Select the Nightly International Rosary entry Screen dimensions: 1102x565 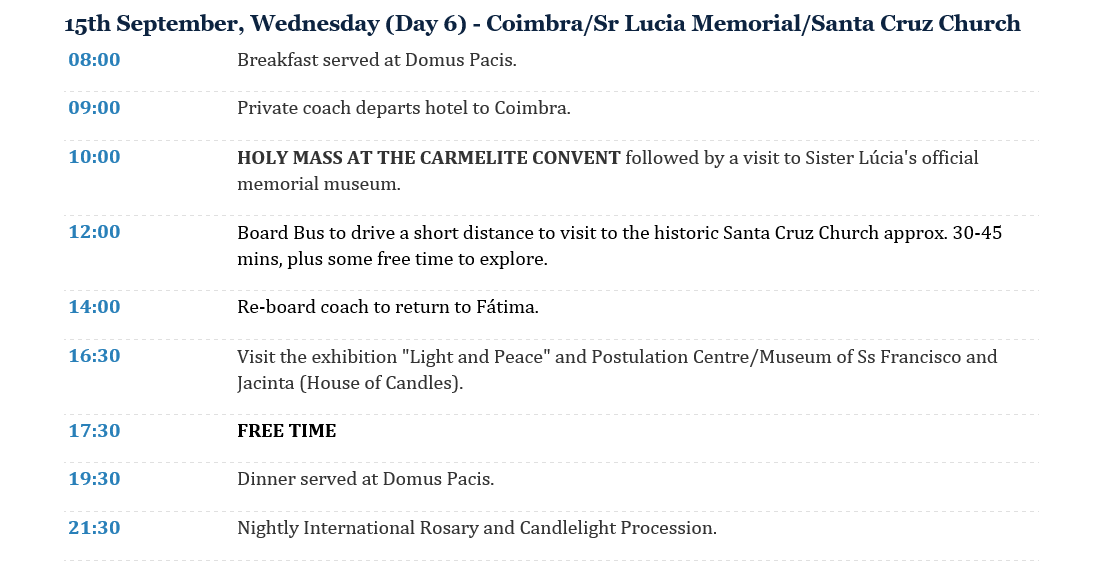[477, 528]
